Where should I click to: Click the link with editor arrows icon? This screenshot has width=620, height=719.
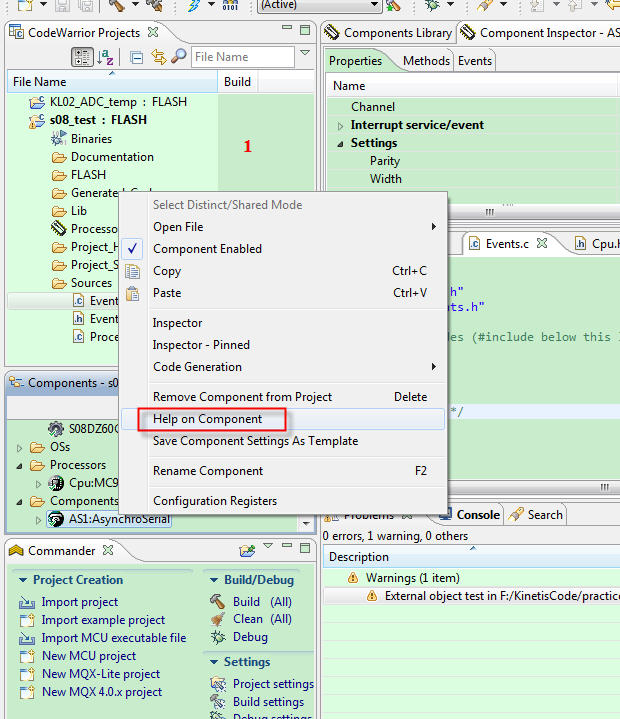(158, 57)
